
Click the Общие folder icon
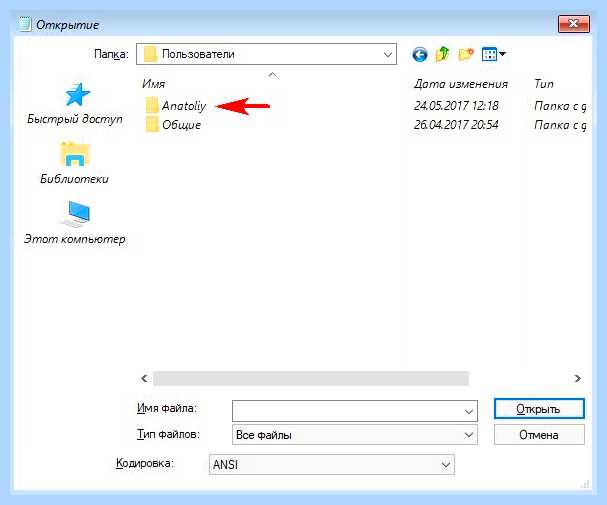point(152,124)
